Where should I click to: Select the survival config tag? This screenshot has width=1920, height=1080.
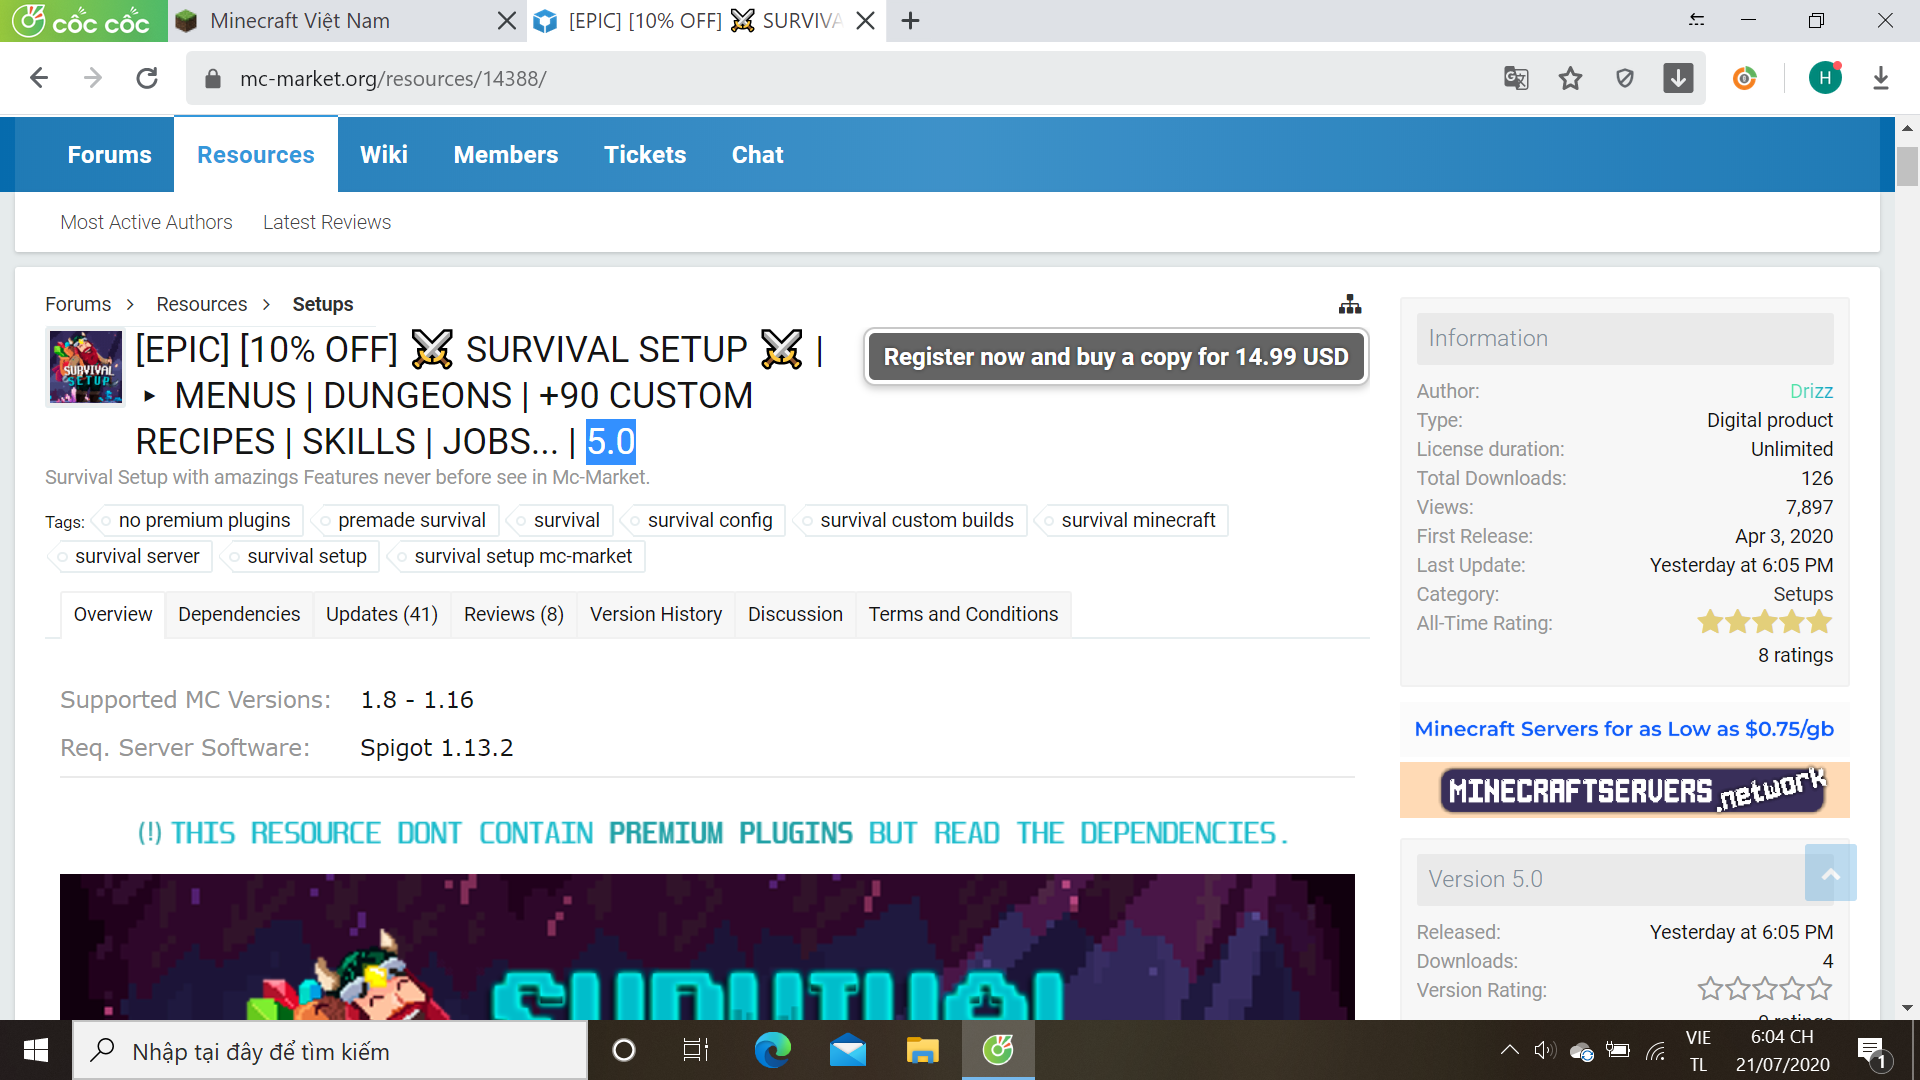[x=709, y=520]
